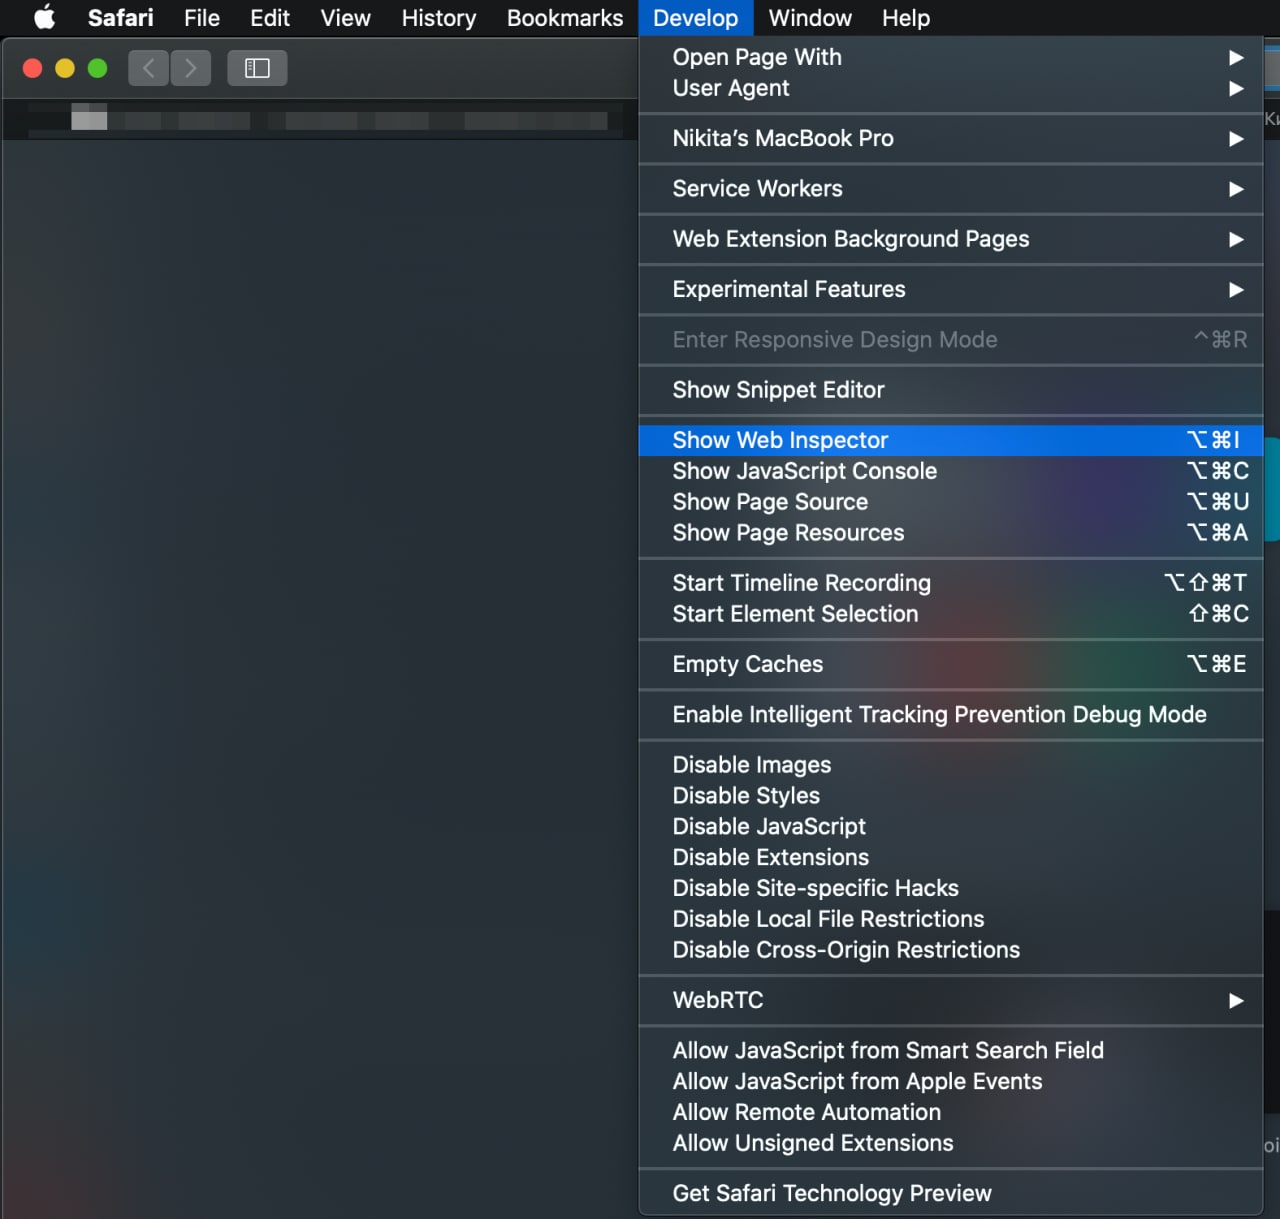Click the green fullscreen window button
This screenshot has height=1219, width=1280.
(97, 68)
